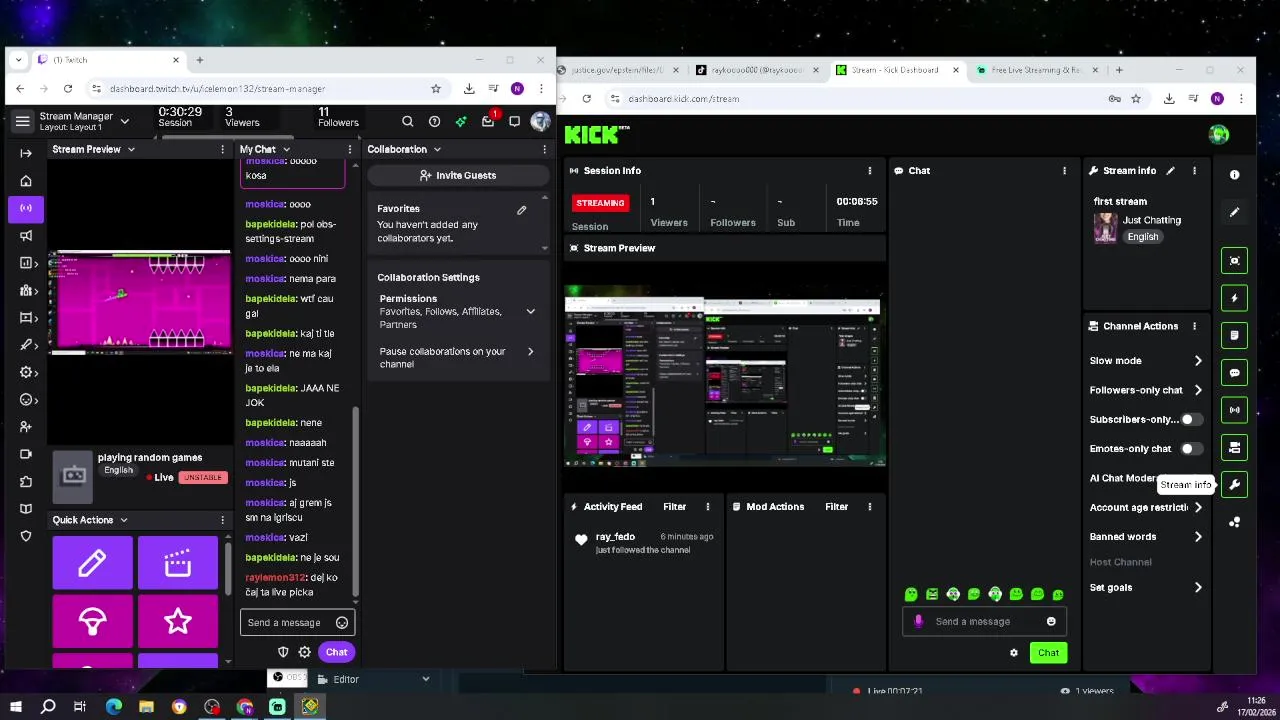The width and height of the screenshot is (1280, 720).
Task: Switch to Free Live Streaming browser tab
Action: [x=1036, y=70]
